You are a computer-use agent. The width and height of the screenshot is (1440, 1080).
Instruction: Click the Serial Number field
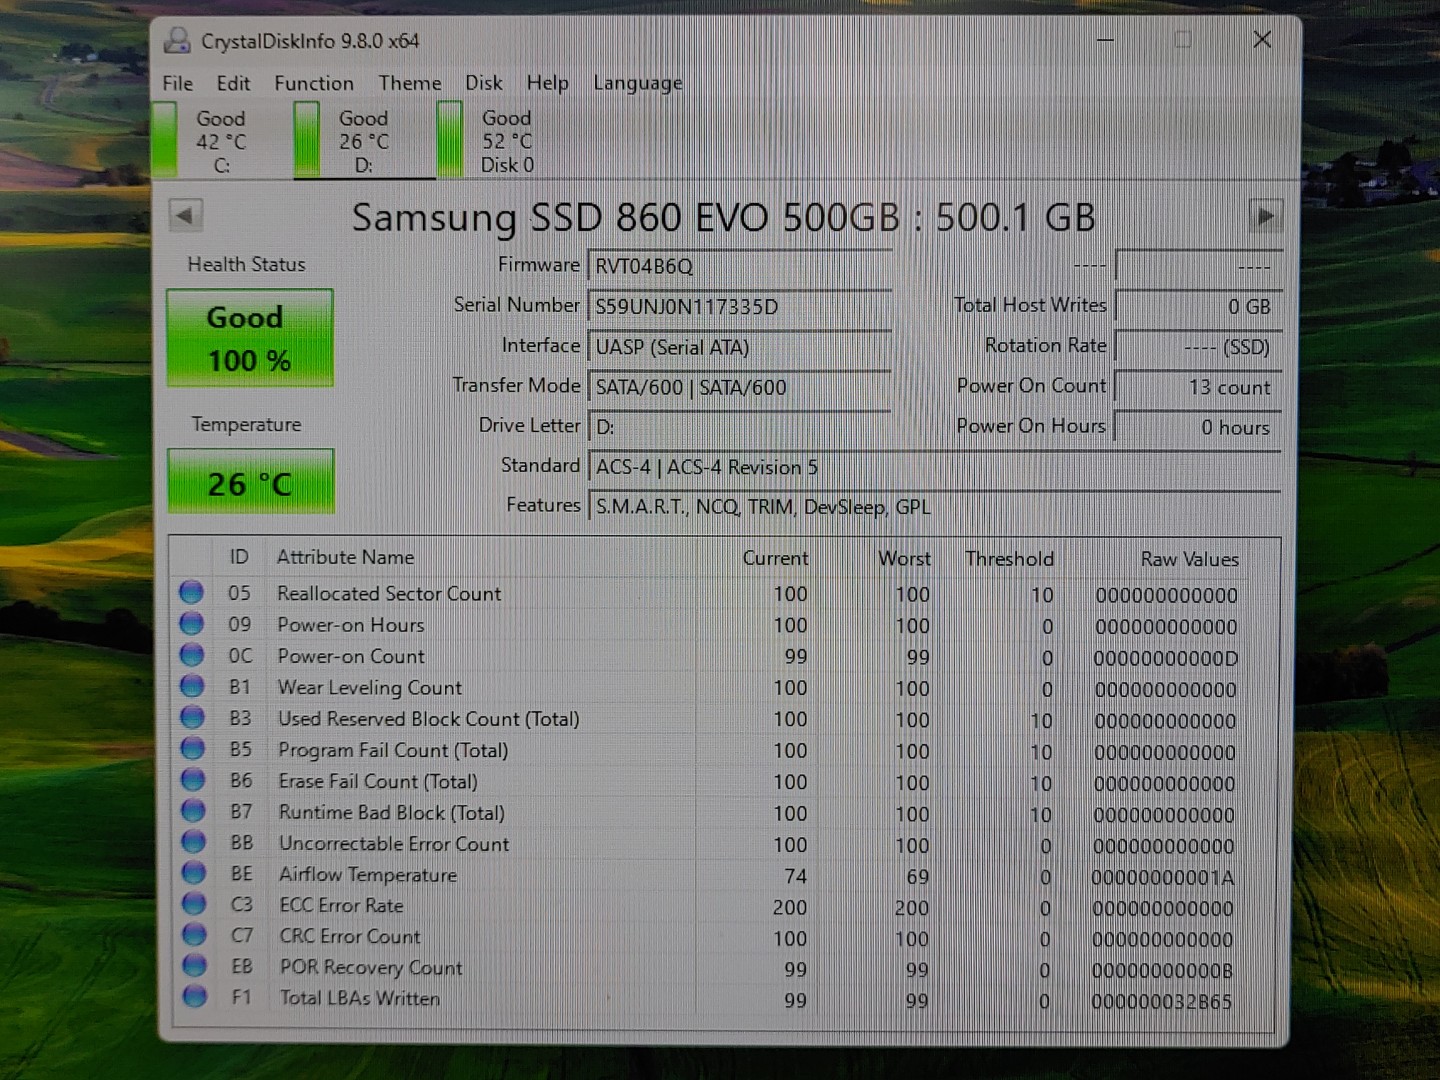tap(740, 306)
